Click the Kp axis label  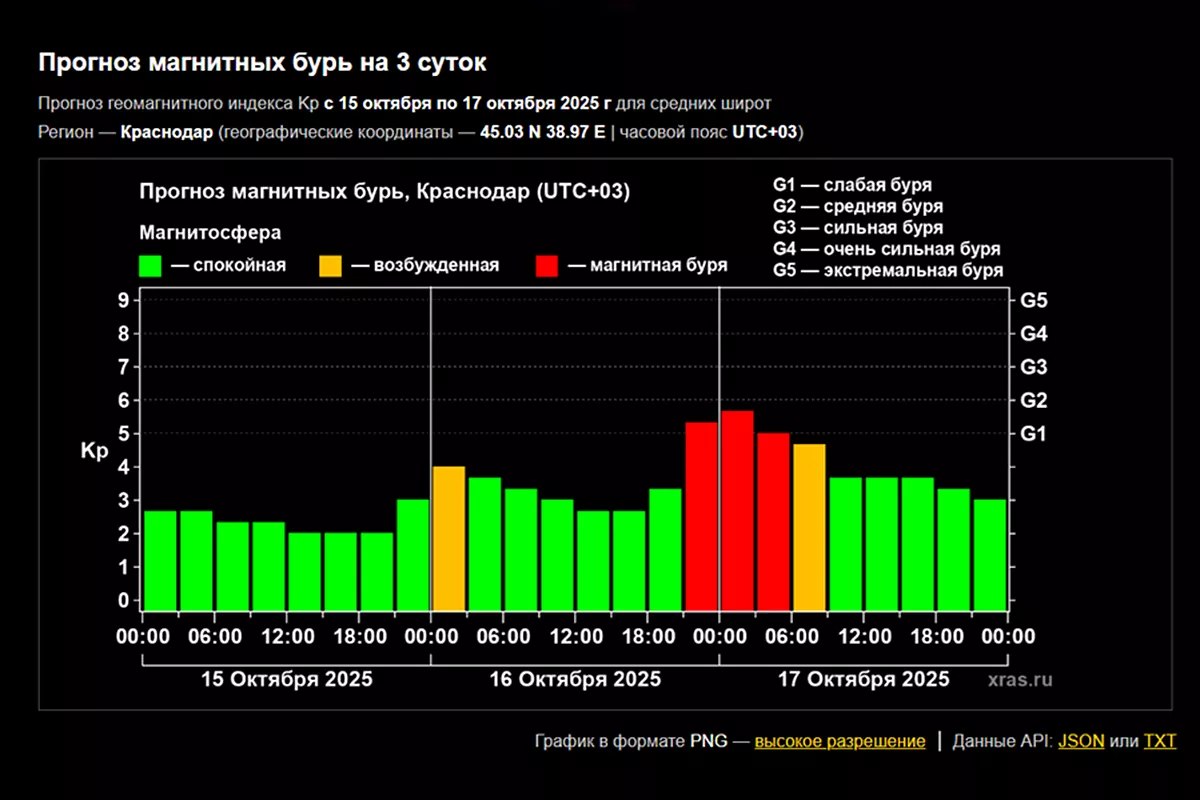click(x=94, y=451)
